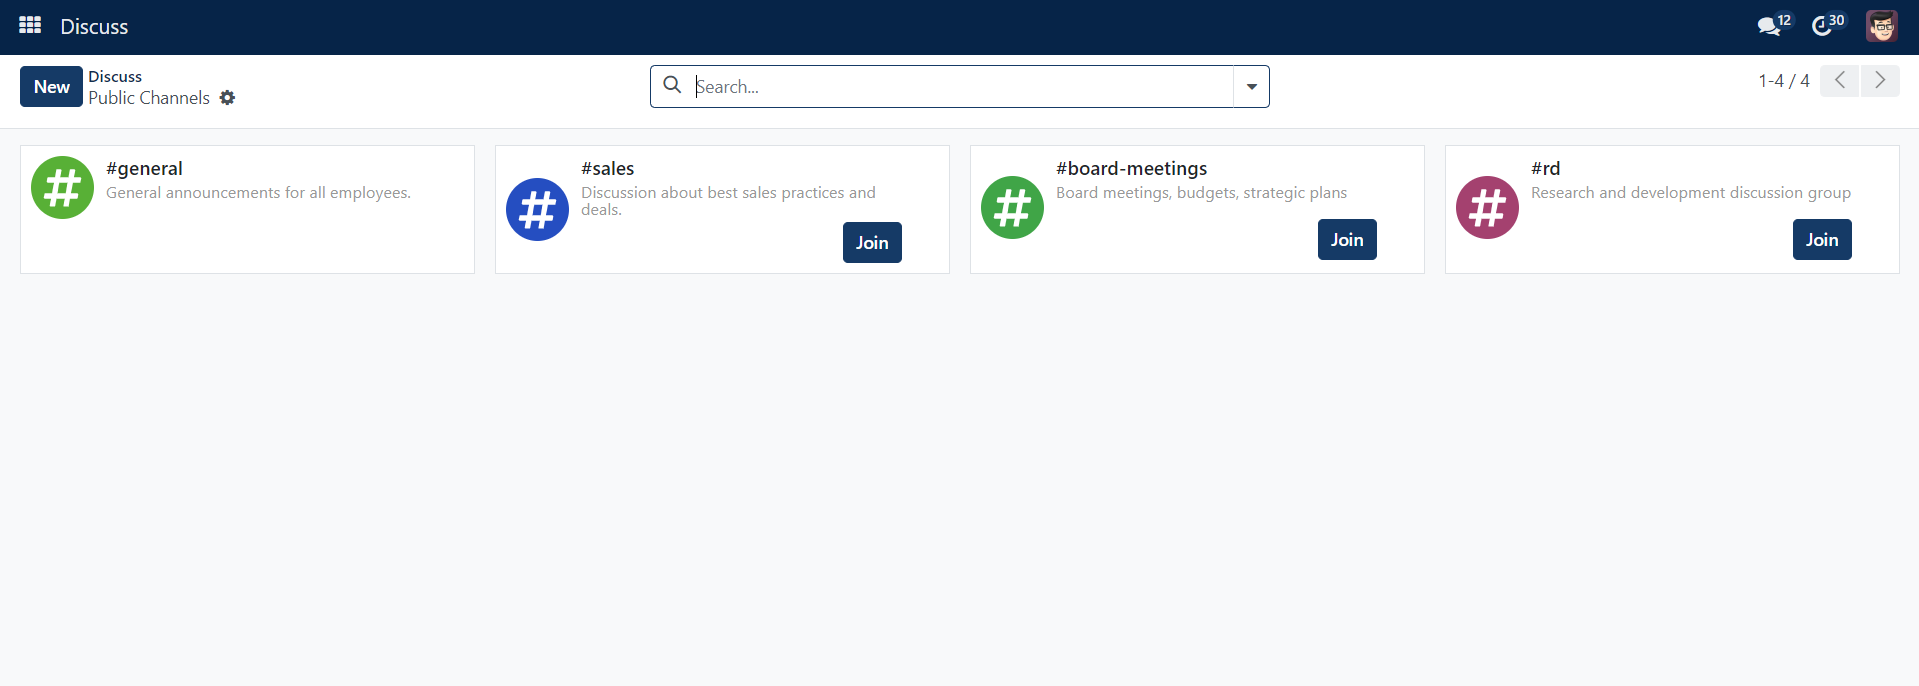Open the Discuss app title in navbar
Viewport: 1919px width, 686px height.
(94, 27)
